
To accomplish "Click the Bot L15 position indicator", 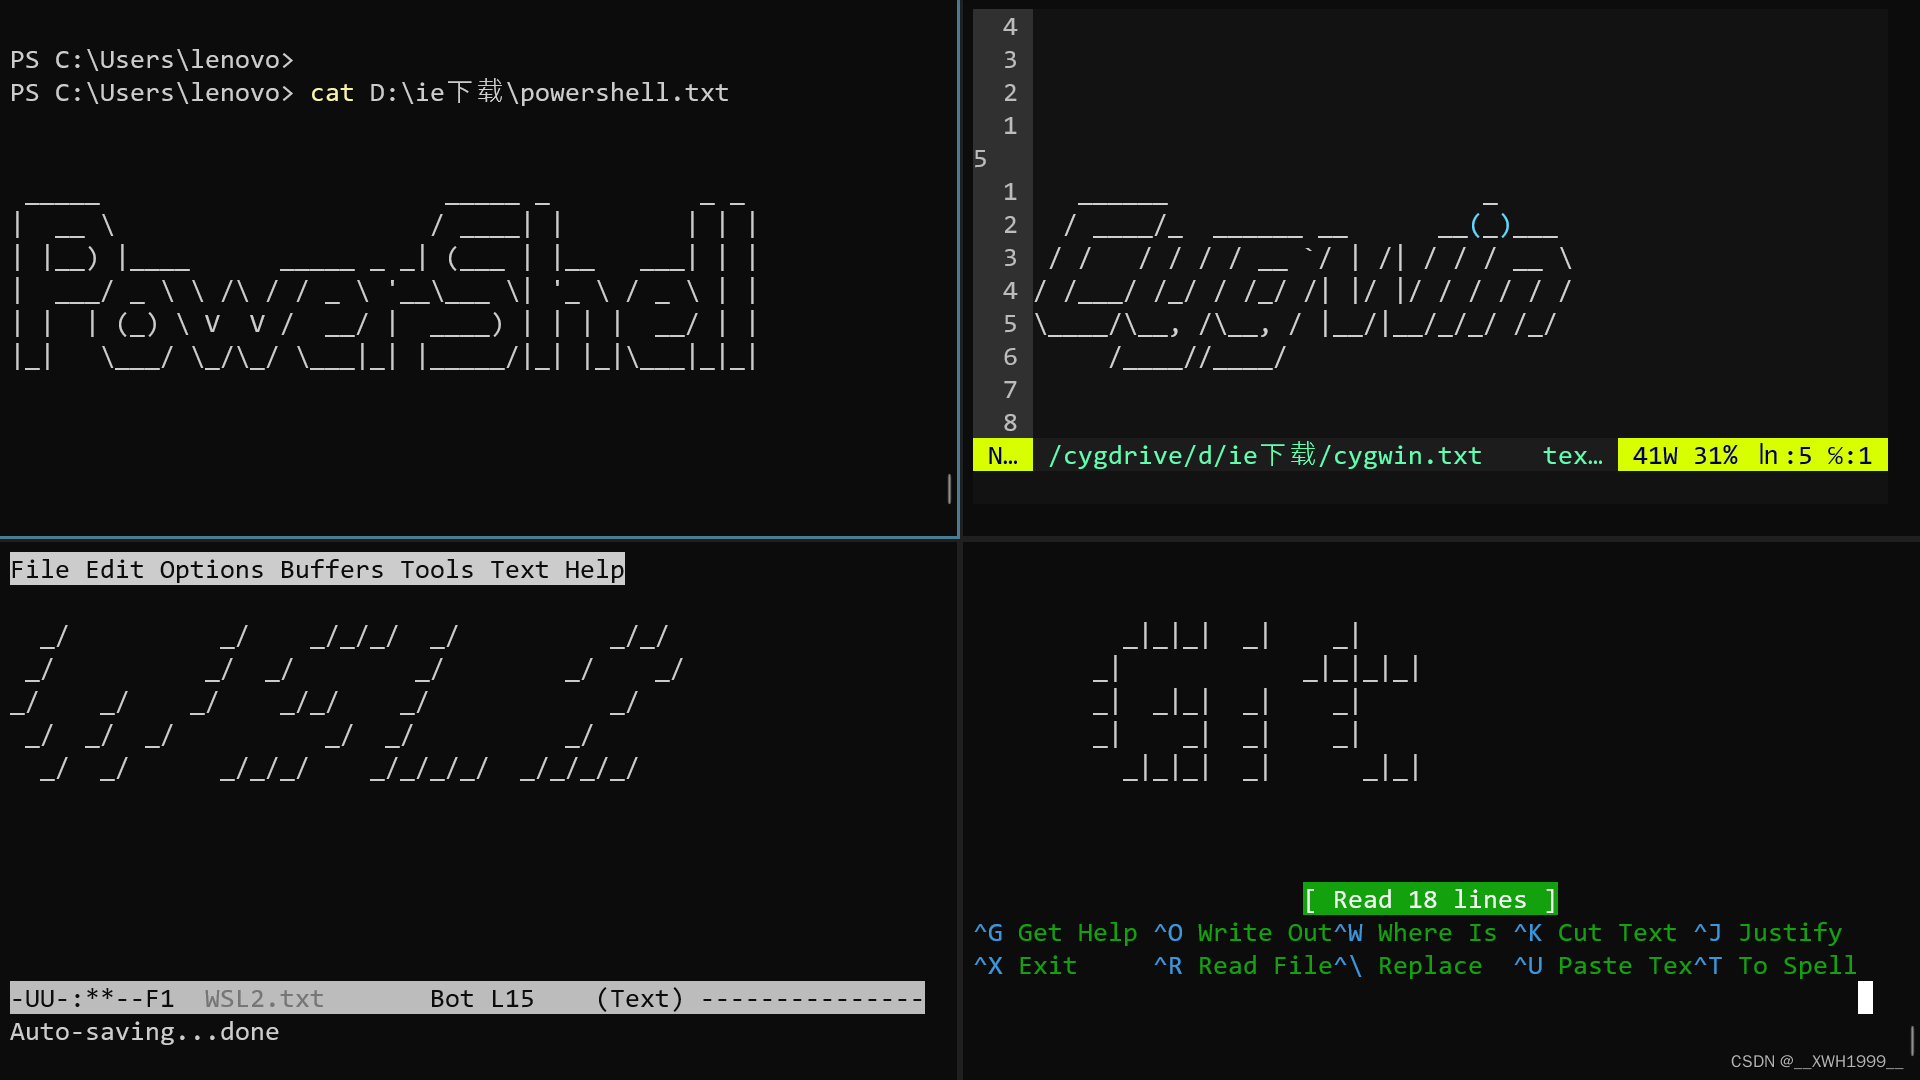I will [x=482, y=998].
